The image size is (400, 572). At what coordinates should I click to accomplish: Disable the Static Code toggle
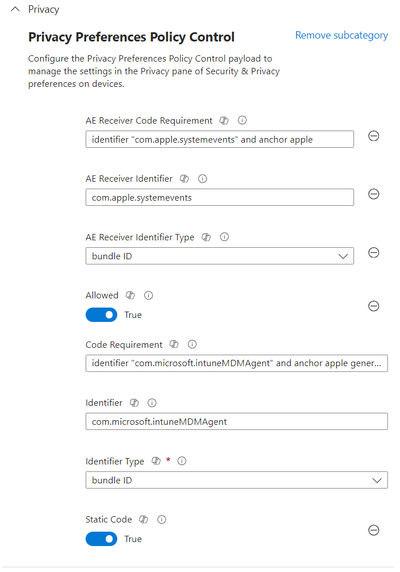[101, 539]
